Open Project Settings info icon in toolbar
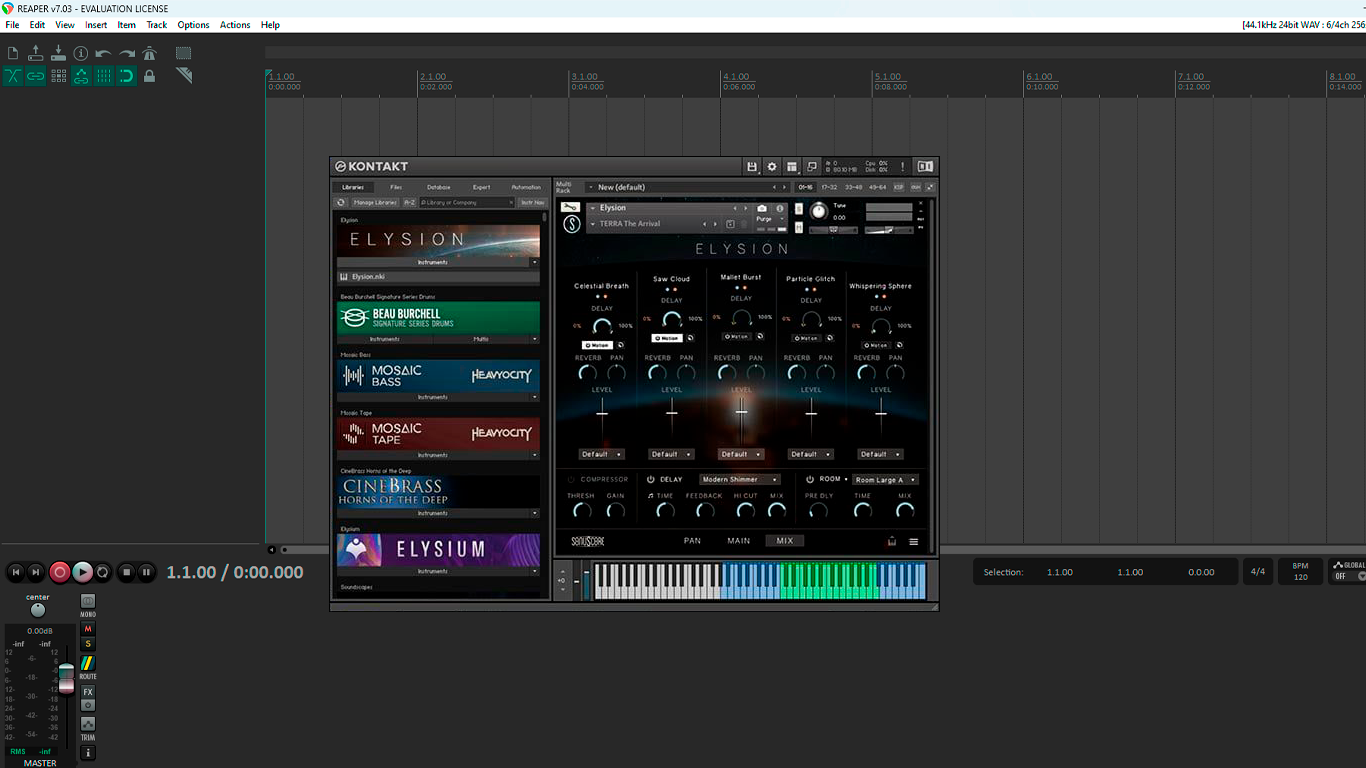 tap(81, 53)
